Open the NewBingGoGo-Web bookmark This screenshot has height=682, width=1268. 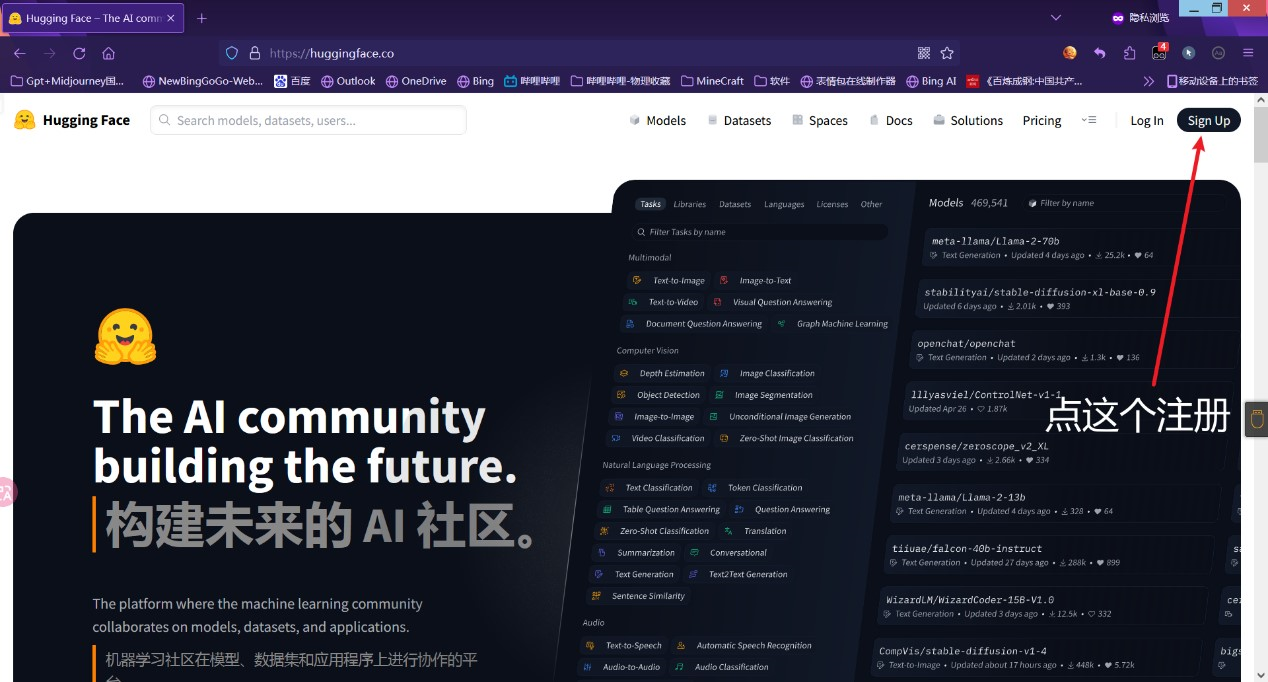click(x=203, y=81)
